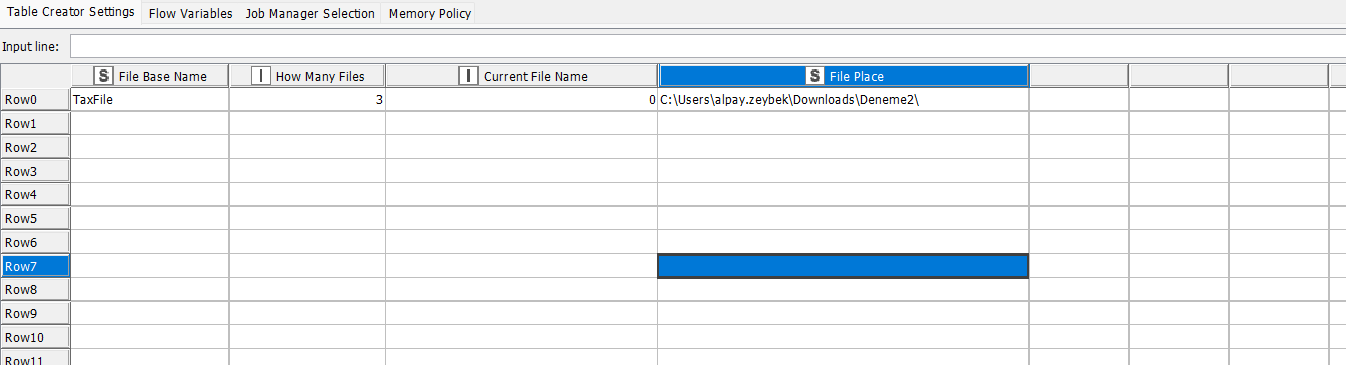The height and width of the screenshot is (365, 1346).
Task: Select the File Base Name column header
Action: pyautogui.click(x=150, y=76)
